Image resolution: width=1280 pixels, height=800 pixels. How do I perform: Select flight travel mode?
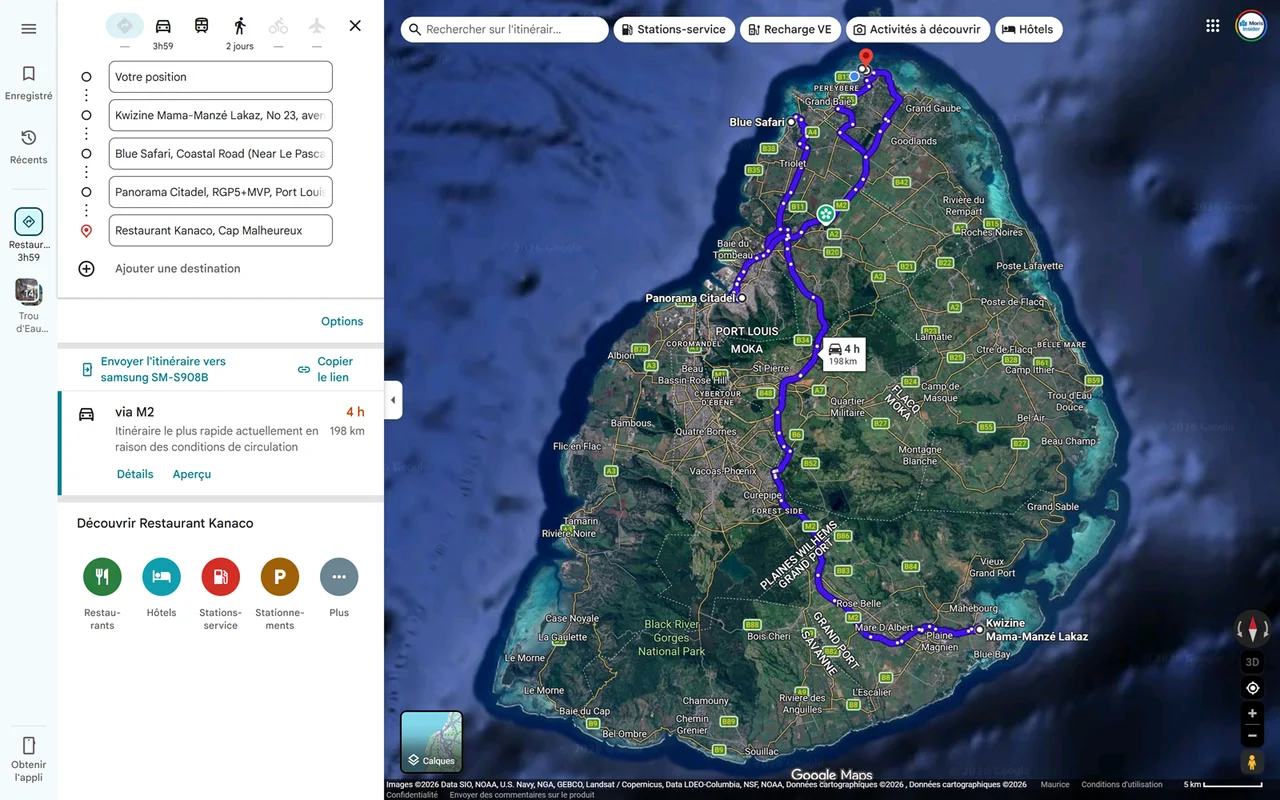point(316,26)
